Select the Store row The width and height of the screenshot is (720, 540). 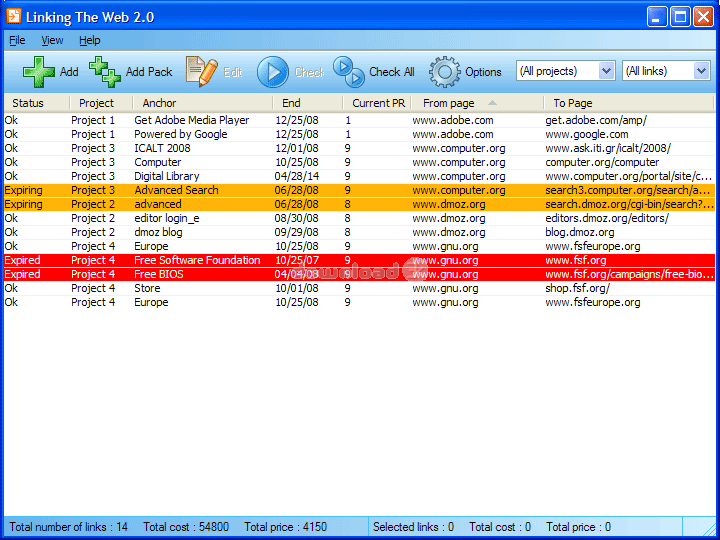click(x=360, y=288)
